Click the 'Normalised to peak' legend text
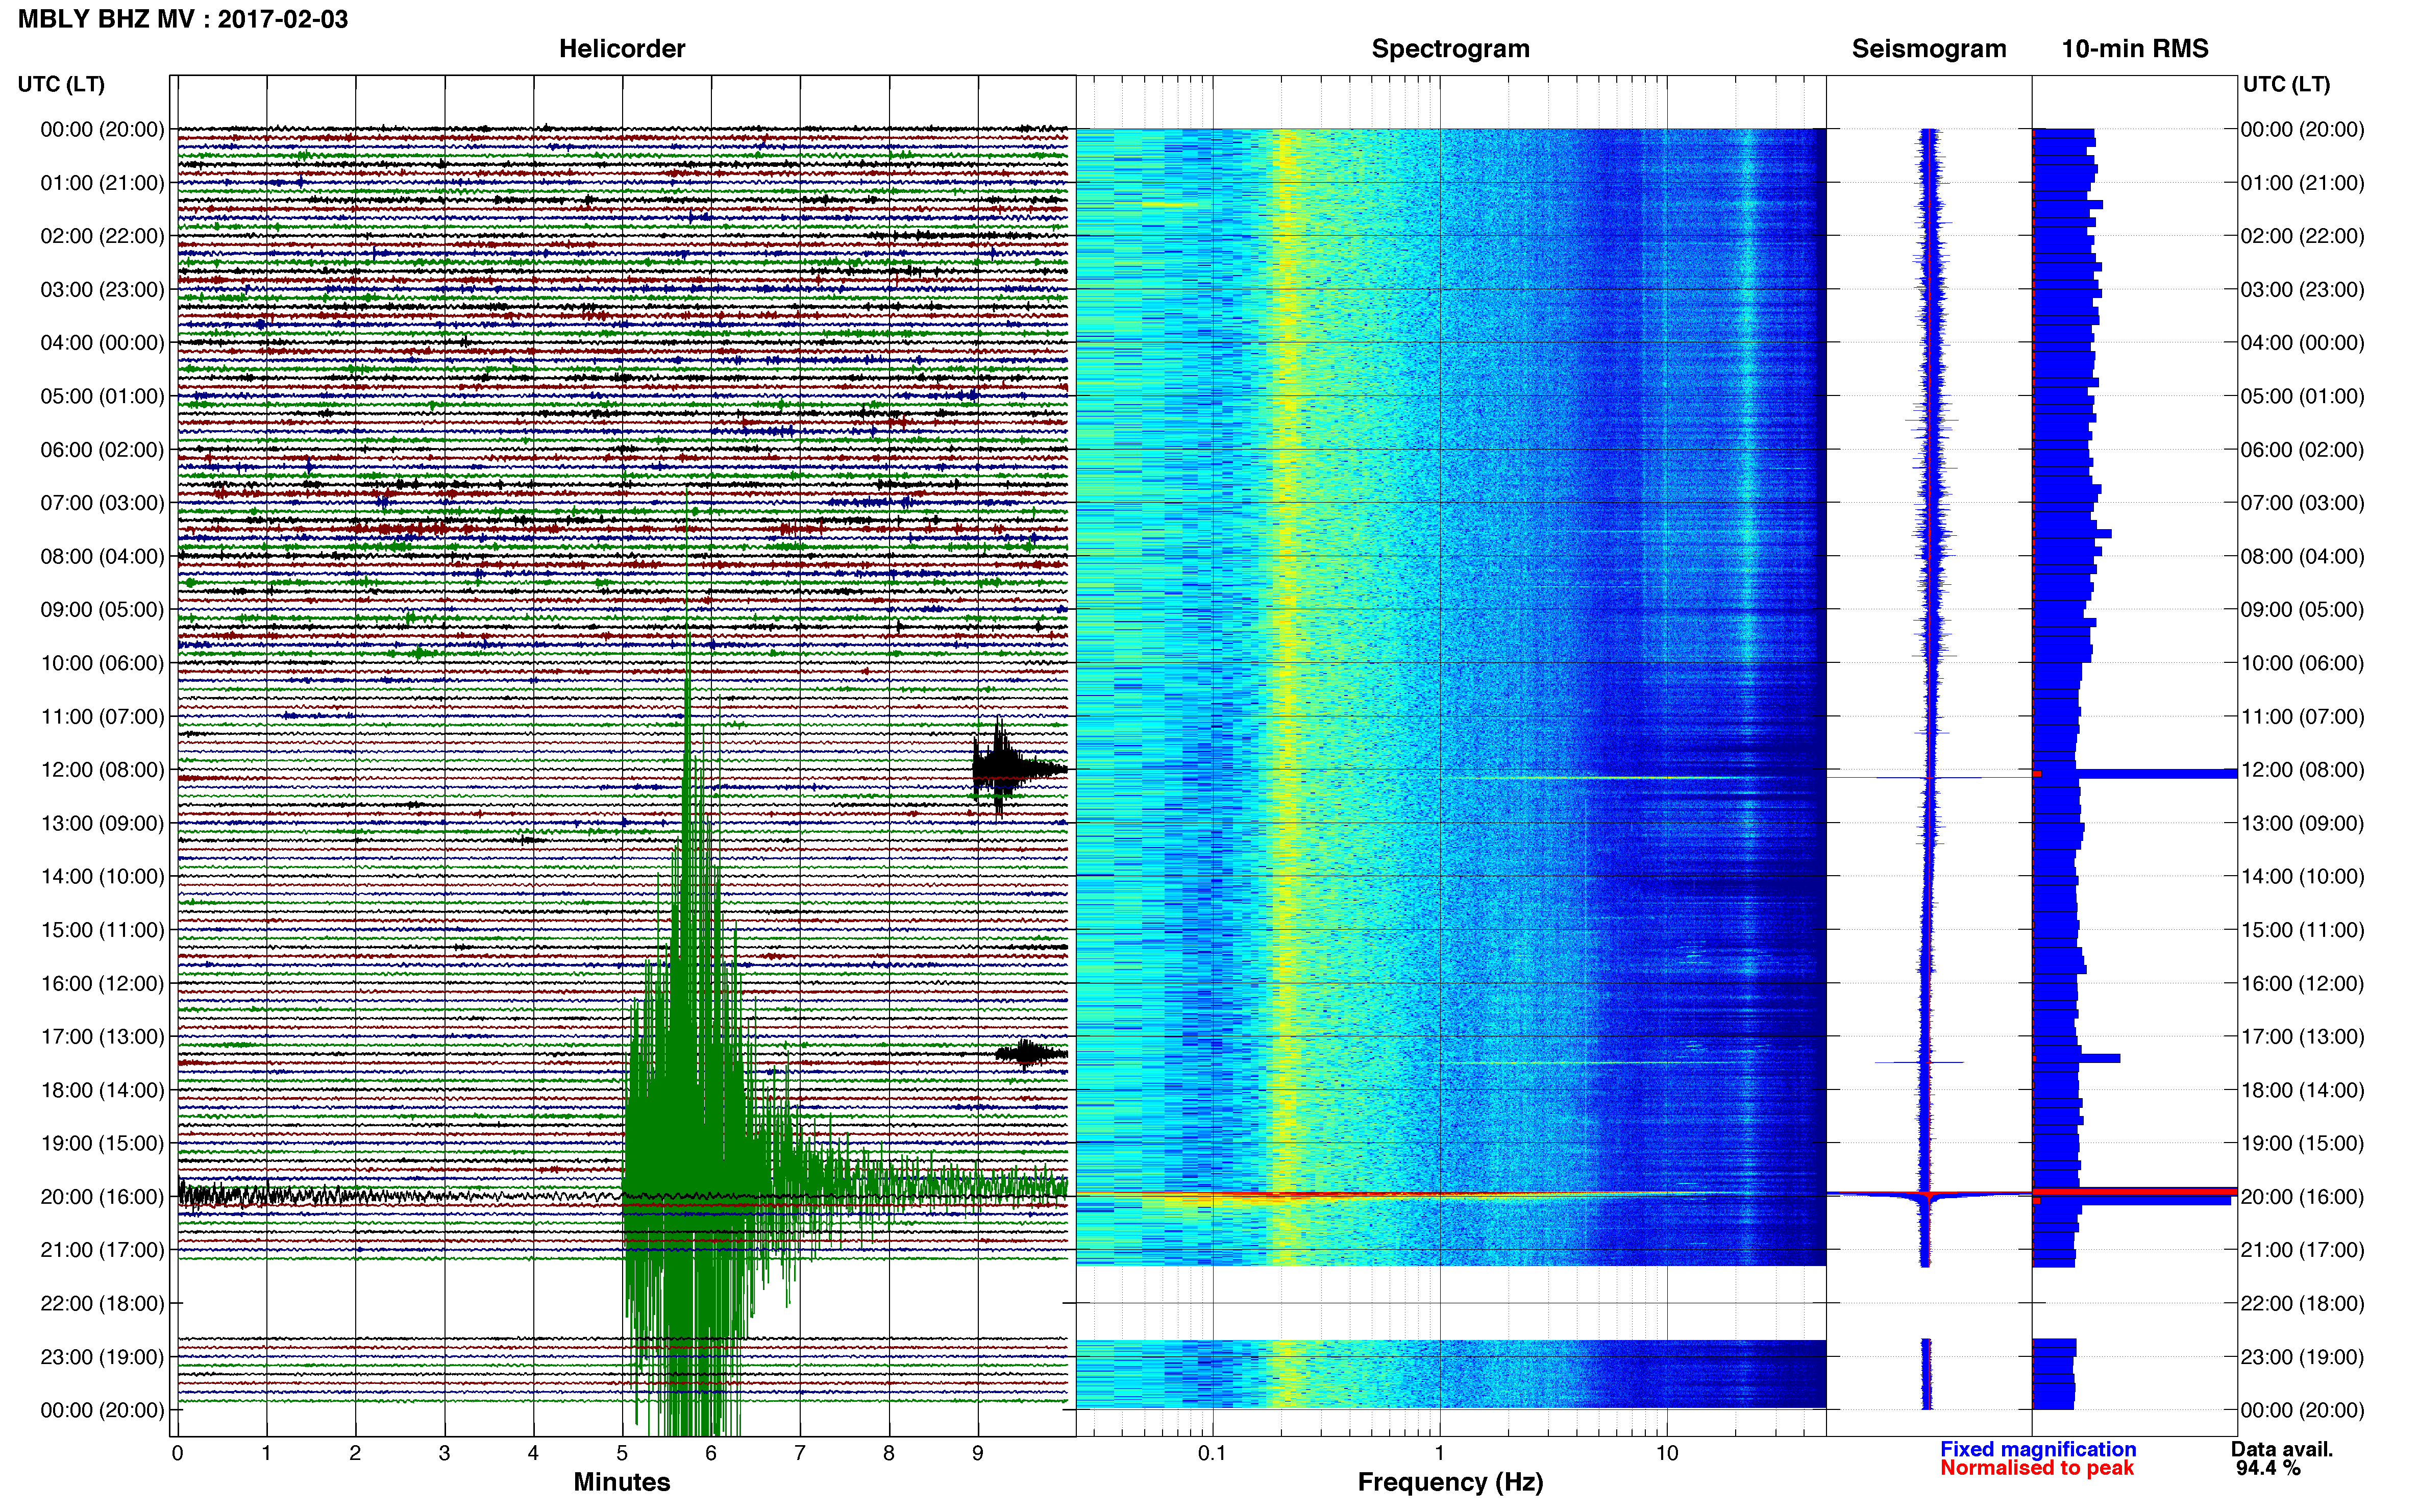 (2037, 1468)
